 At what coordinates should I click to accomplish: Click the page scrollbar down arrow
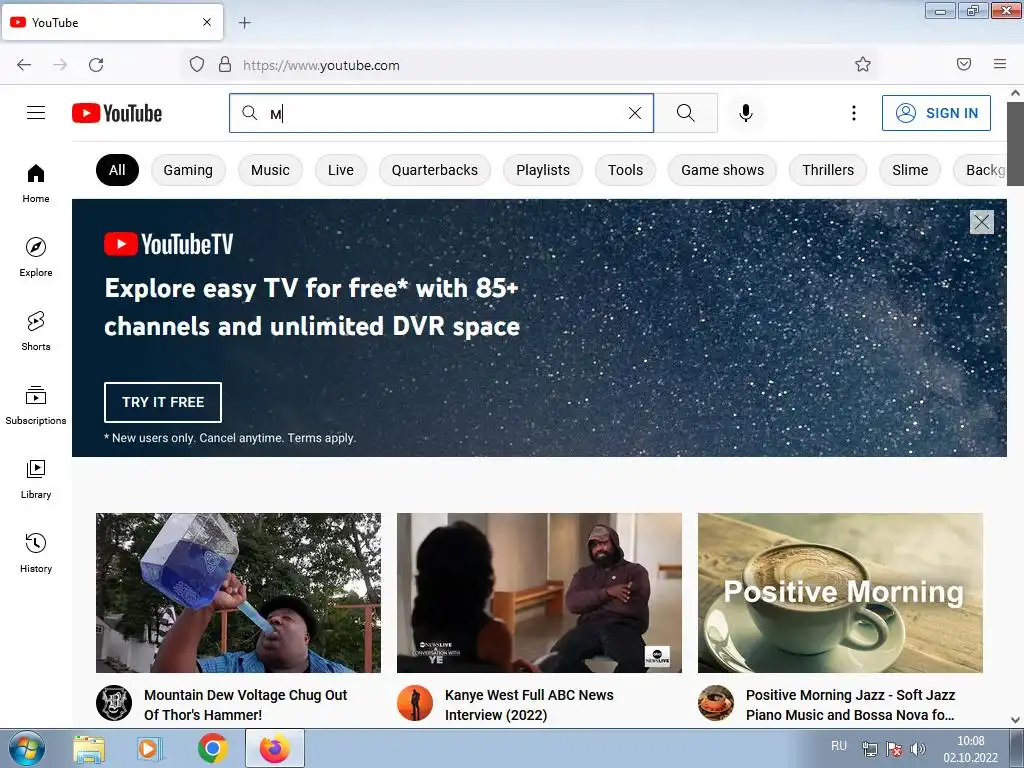[x=1016, y=720]
